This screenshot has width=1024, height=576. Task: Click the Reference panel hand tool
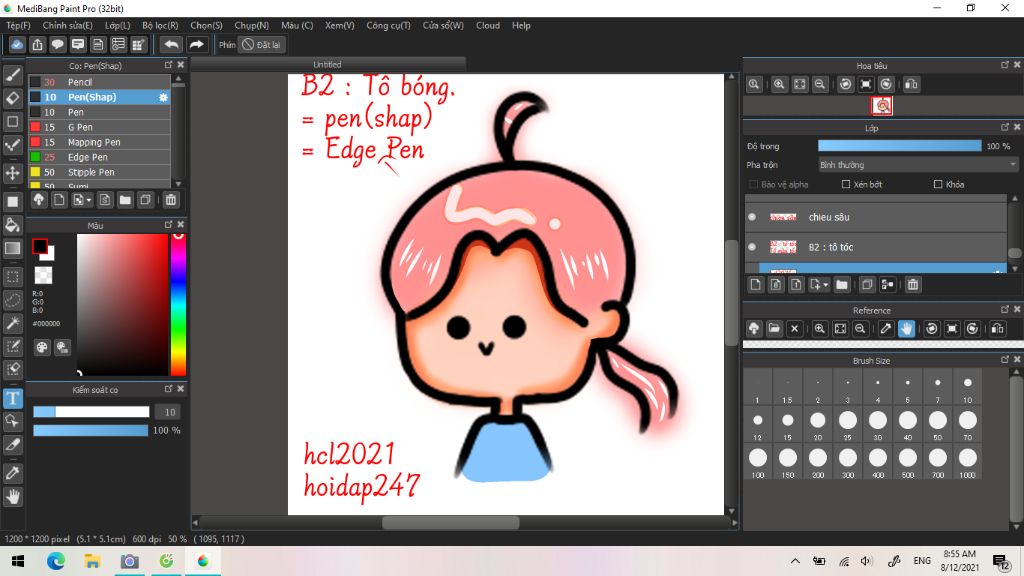pyautogui.click(x=906, y=328)
